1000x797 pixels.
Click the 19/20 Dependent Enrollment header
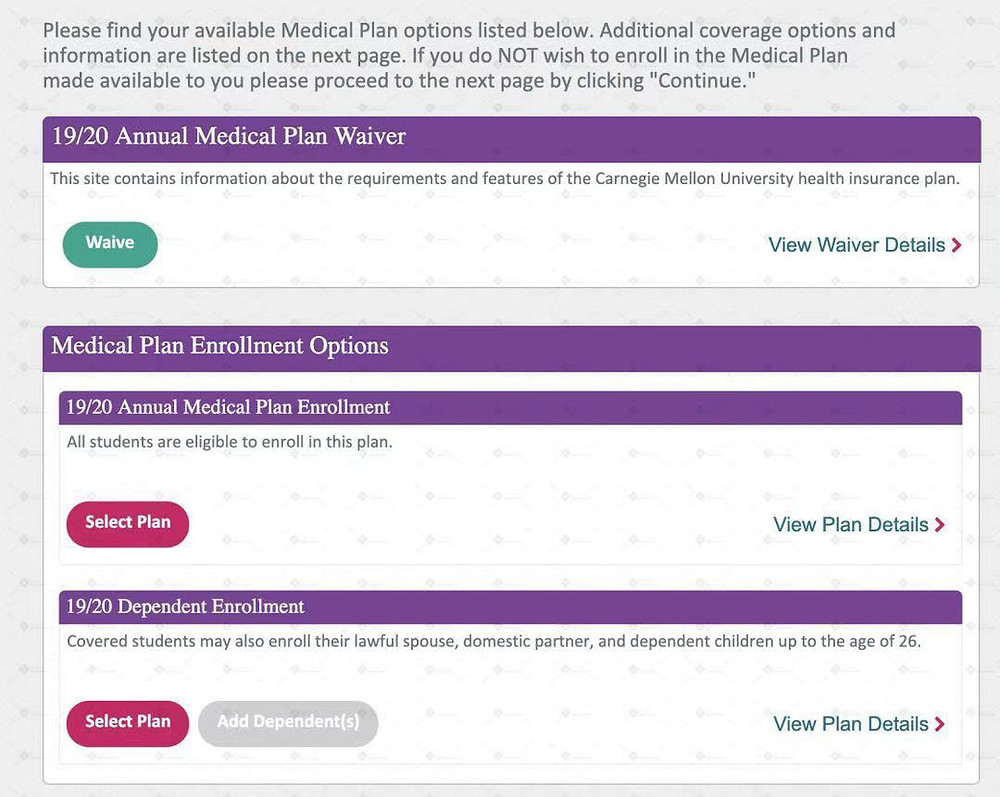(x=510, y=607)
